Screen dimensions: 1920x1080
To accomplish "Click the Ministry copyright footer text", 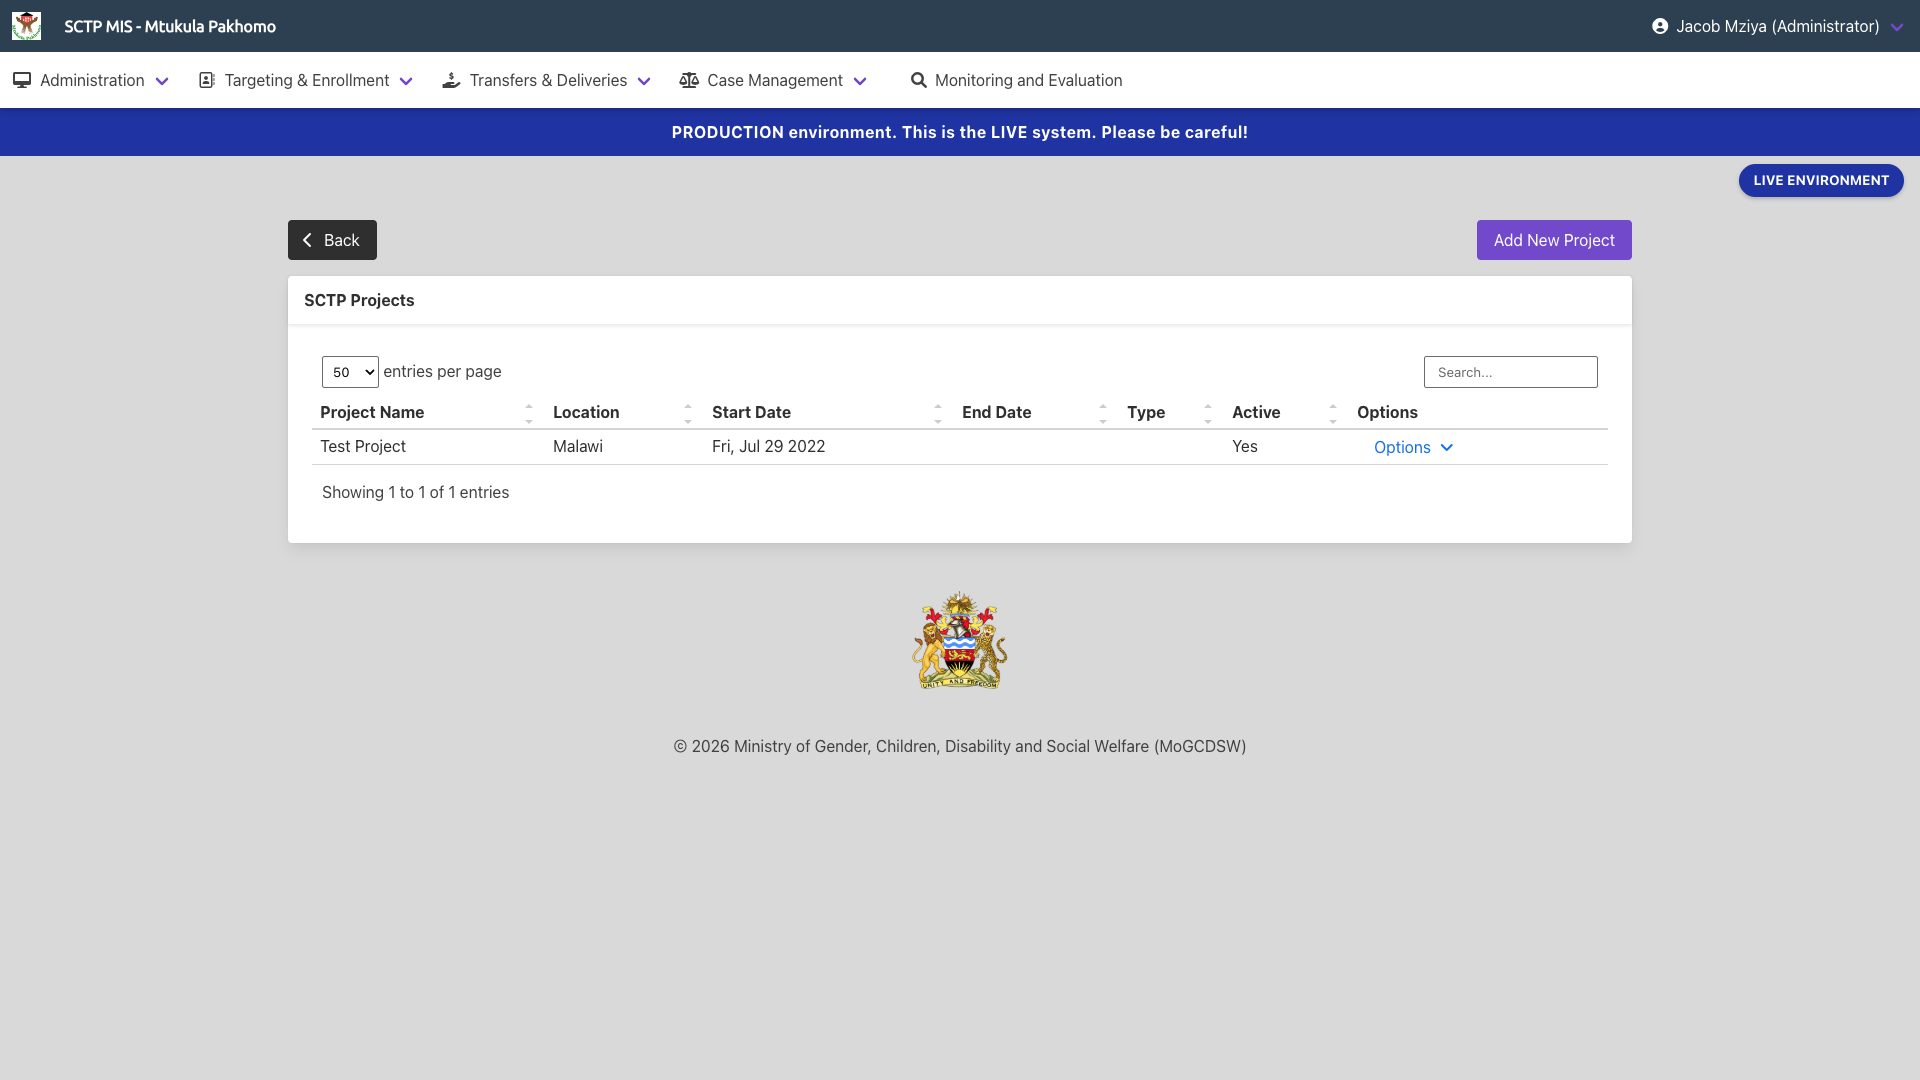I will pyautogui.click(x=960, y=746).
